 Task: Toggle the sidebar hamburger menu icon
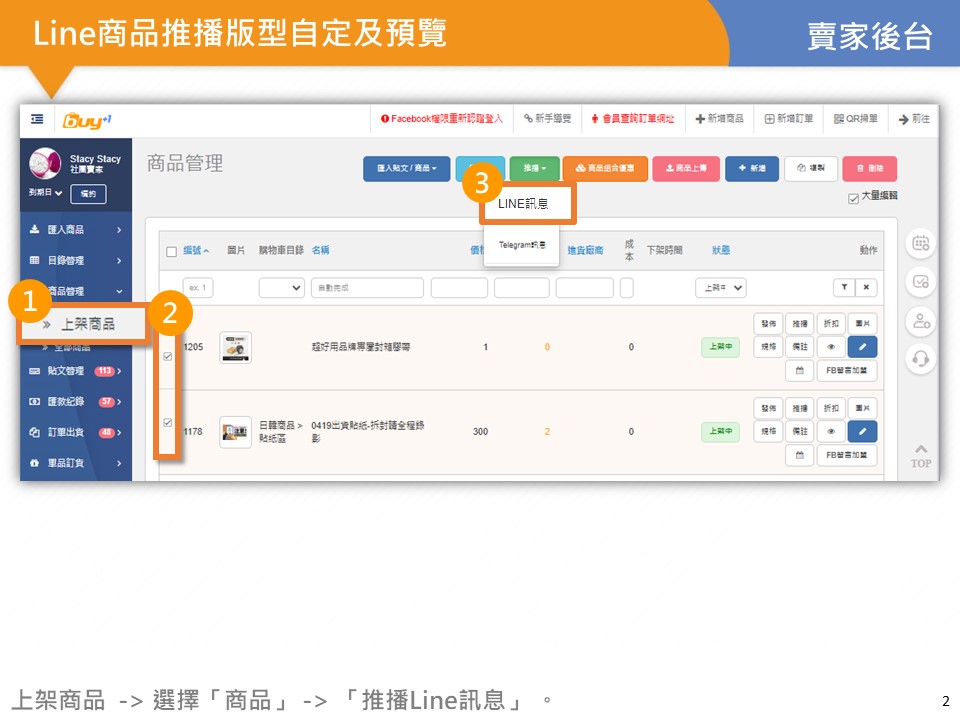37,119
